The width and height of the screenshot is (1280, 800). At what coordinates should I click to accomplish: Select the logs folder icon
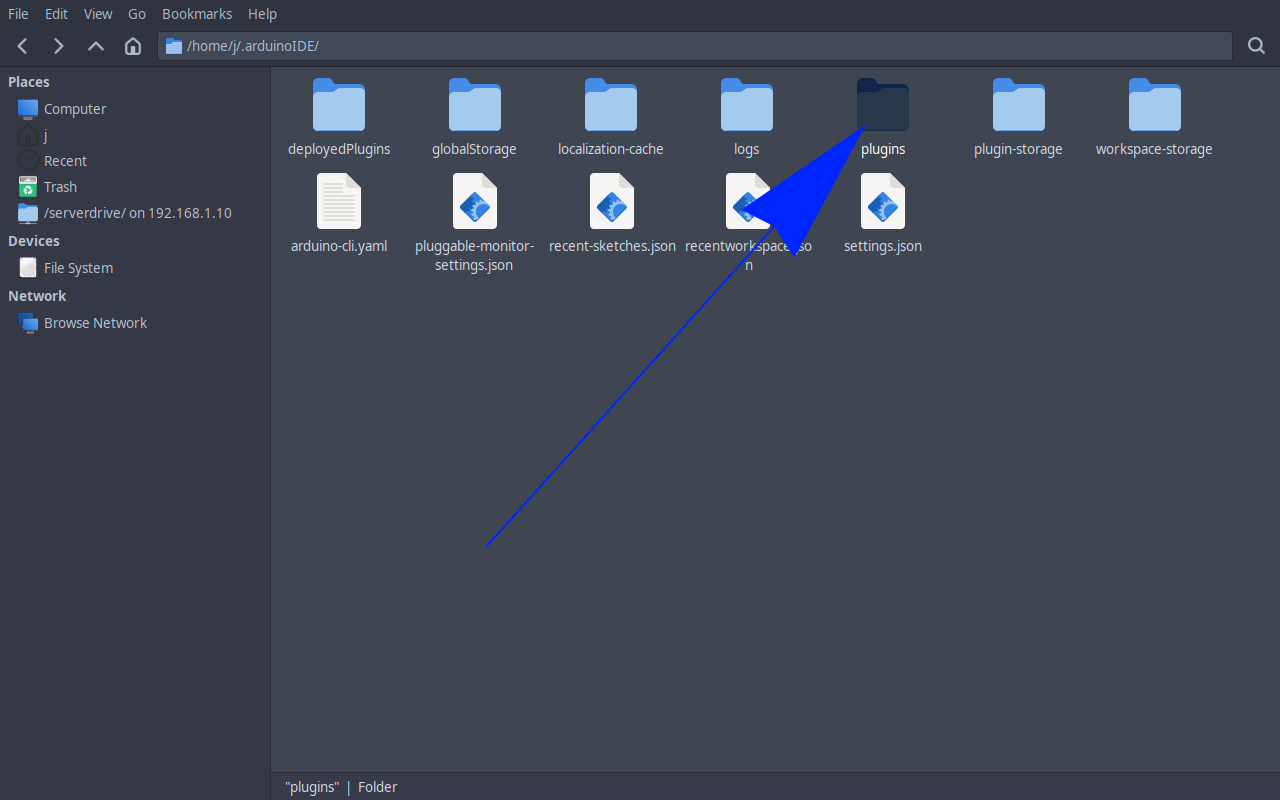(x=747, y=105)
